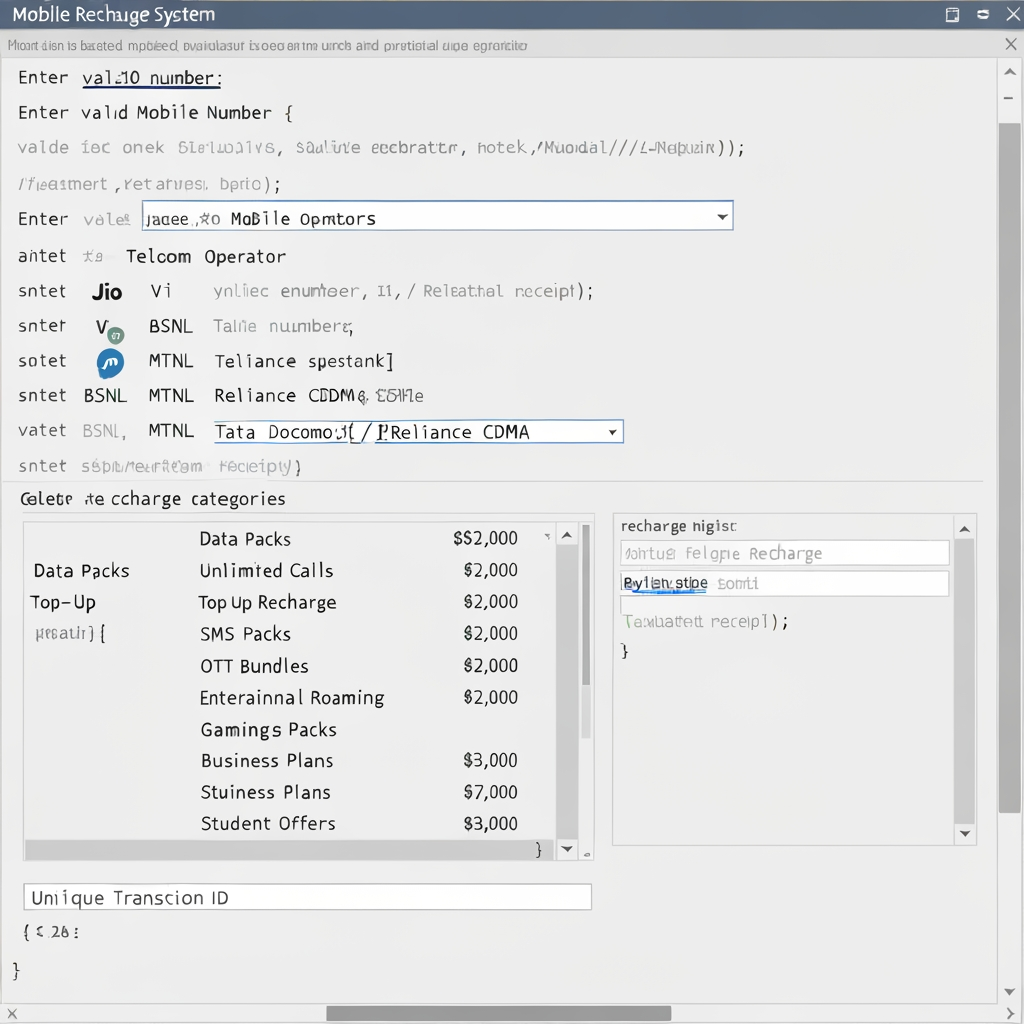
Task: Select SMS Packs plan
Action: 358,634
